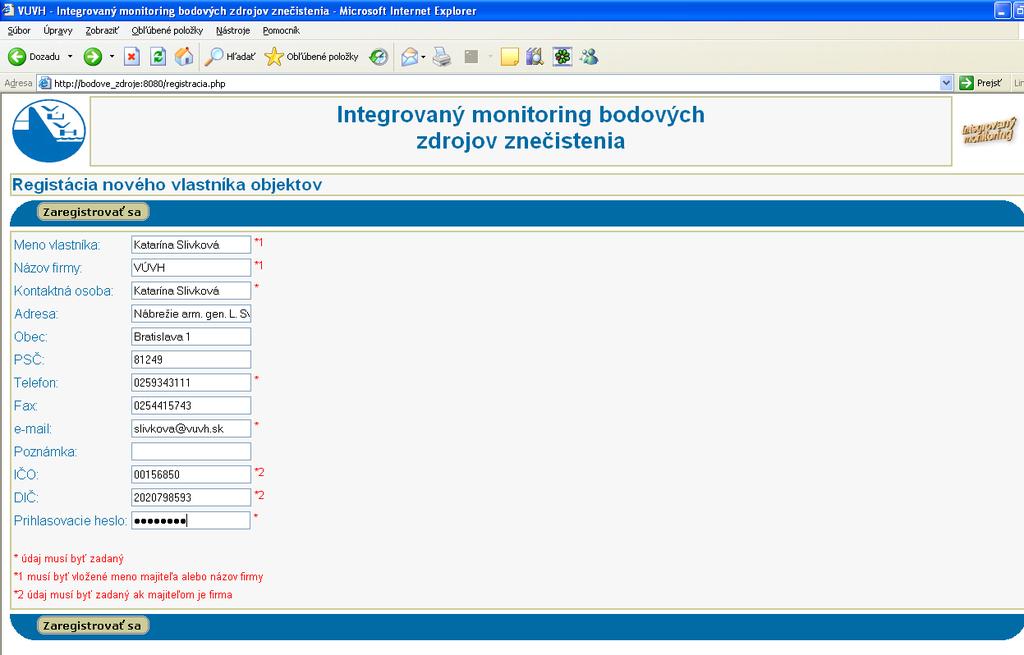Click the 'Registácia nového vlastníka objektov' heading
This screenshot has height=655, width=1024.
click(x=167, y=185)
